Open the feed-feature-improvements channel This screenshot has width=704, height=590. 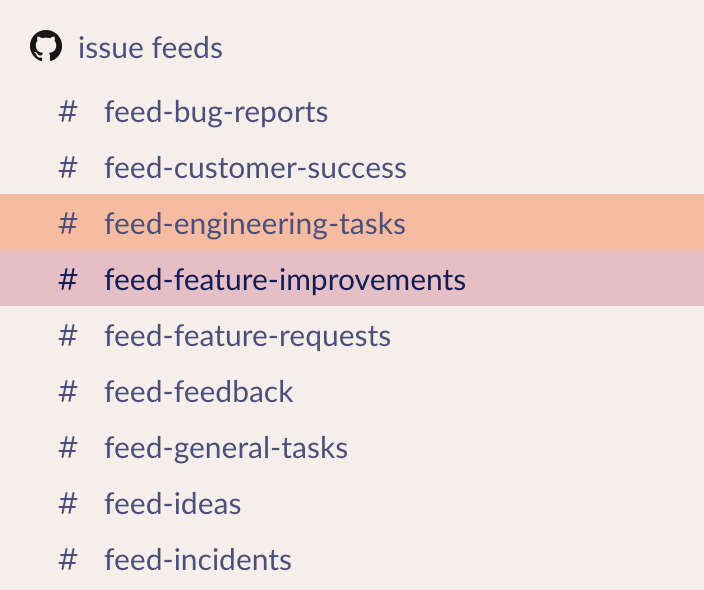[x=352, y=278]
